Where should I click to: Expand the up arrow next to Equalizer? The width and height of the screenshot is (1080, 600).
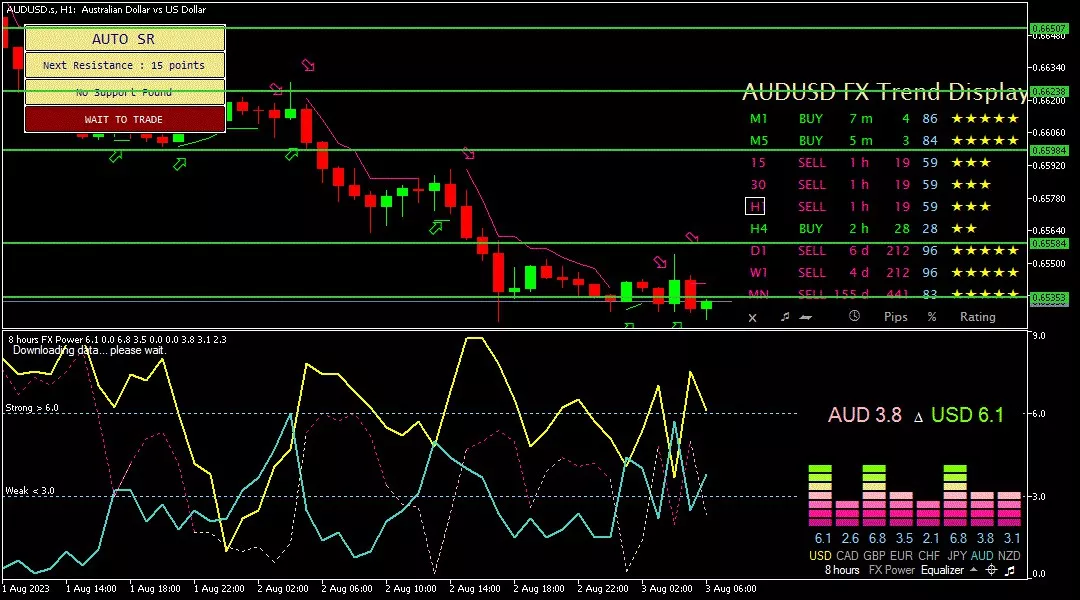coord(972,570)
